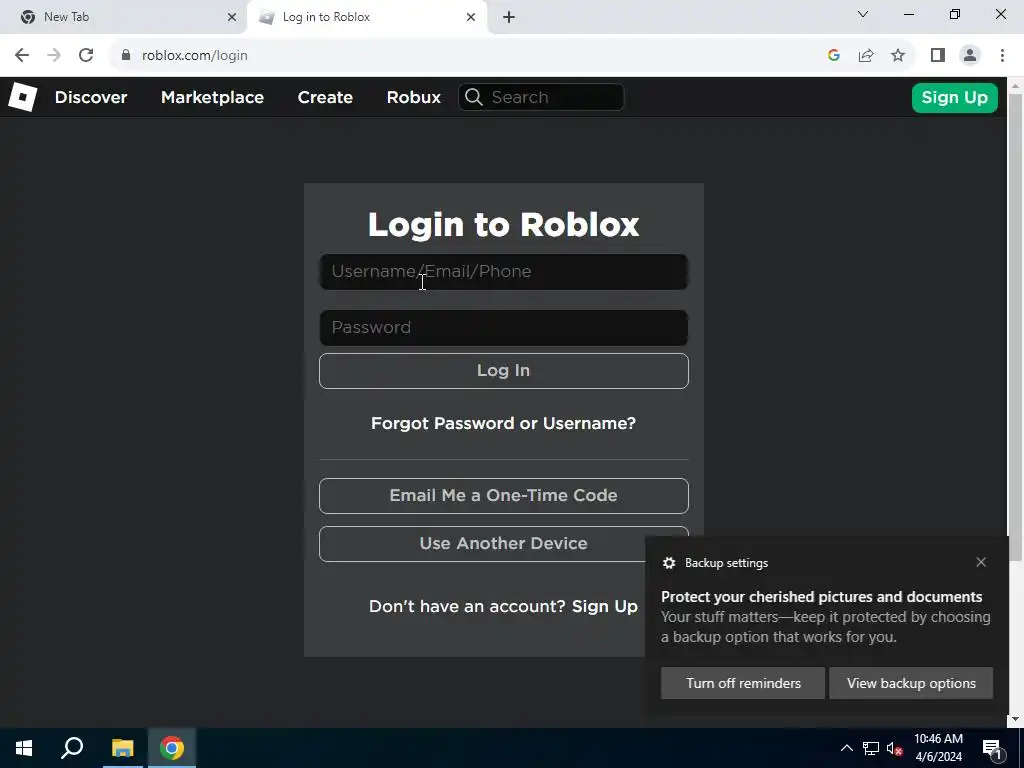This screenshot has width=1024, height=768.
Task: Open Windows taskbar search
Action: (72, 748)
